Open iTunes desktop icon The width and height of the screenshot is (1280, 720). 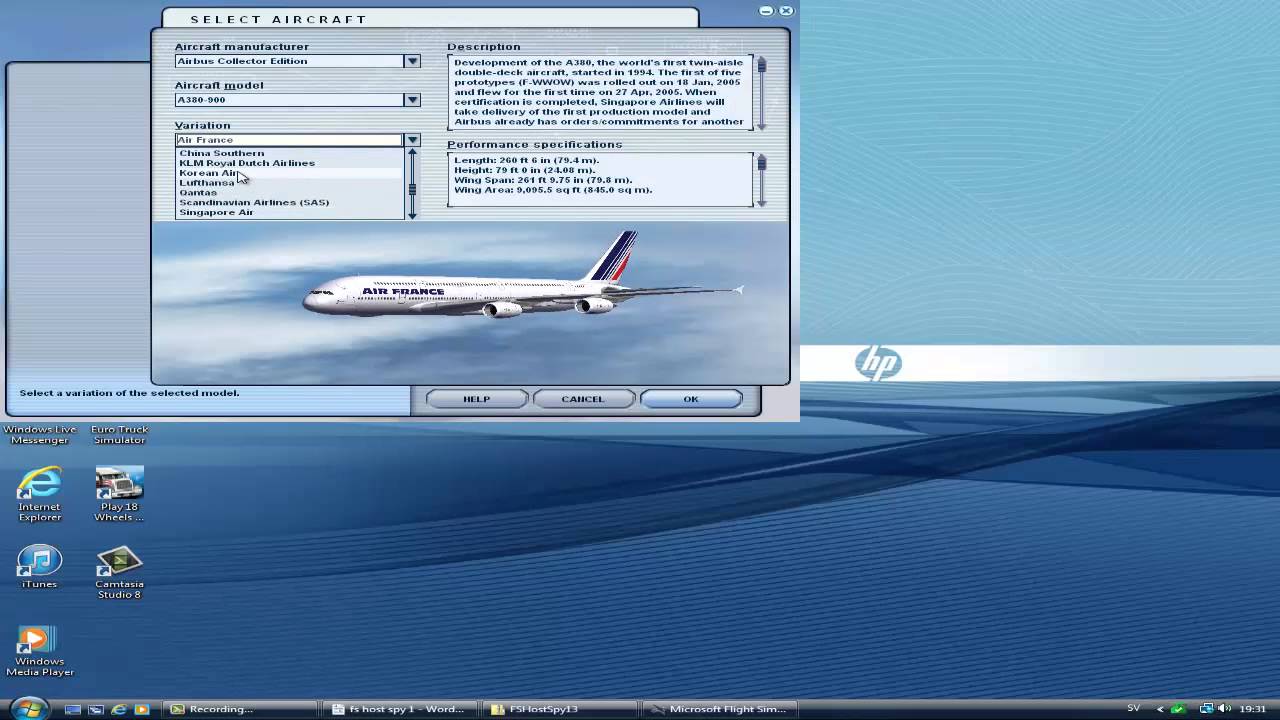tap(39, 567)
